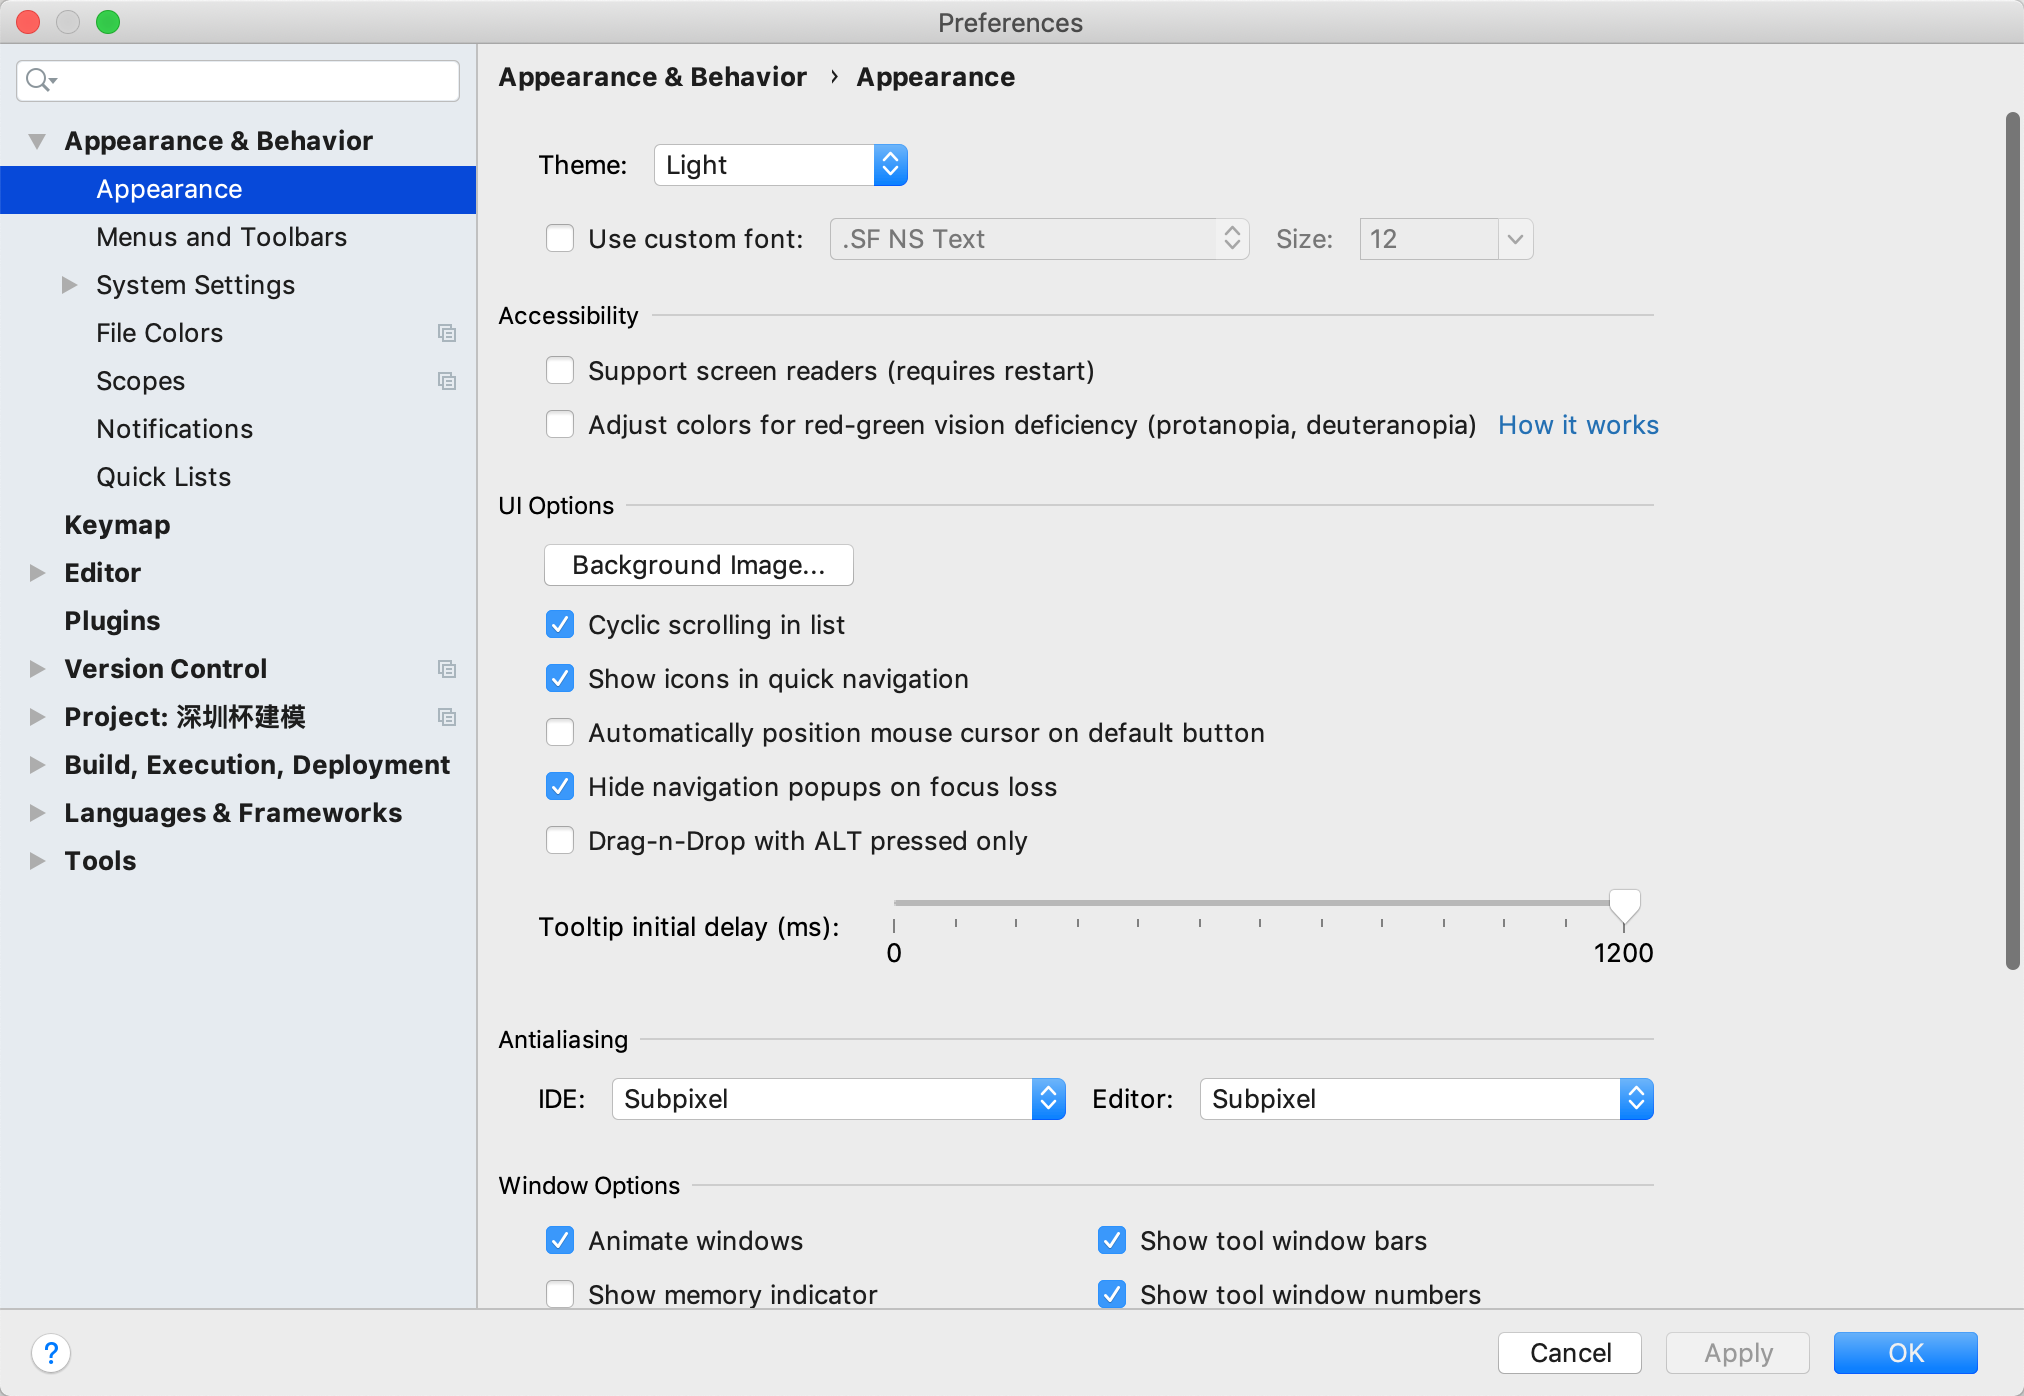Click the Version Control copy icon

click(448, 669)
